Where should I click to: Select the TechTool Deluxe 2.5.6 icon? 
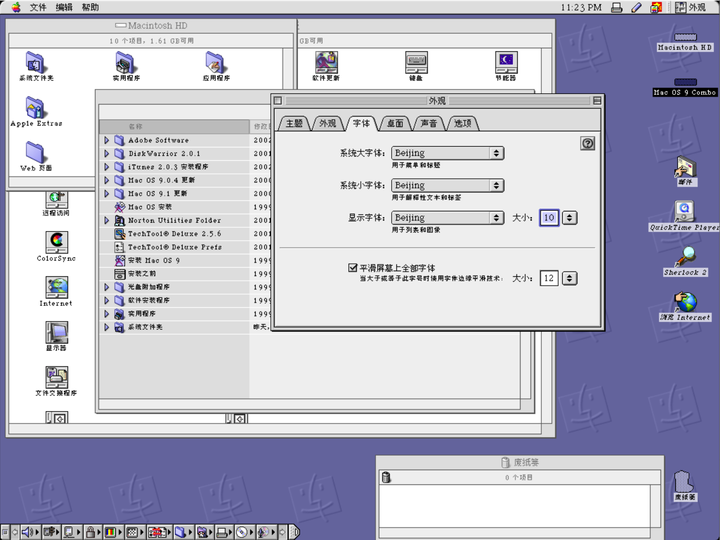pos(119,234)
